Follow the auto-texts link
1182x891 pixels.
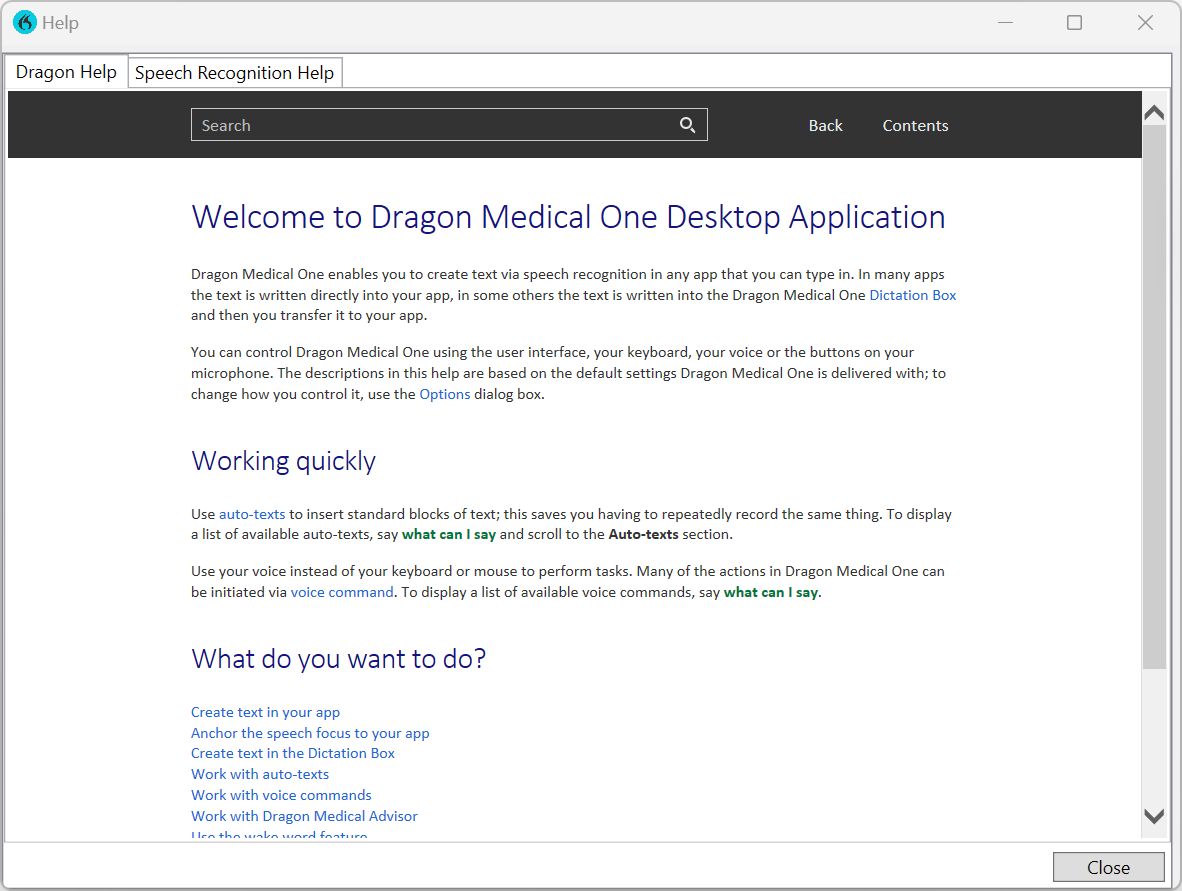pyautogui.click(x=251, y=513)
